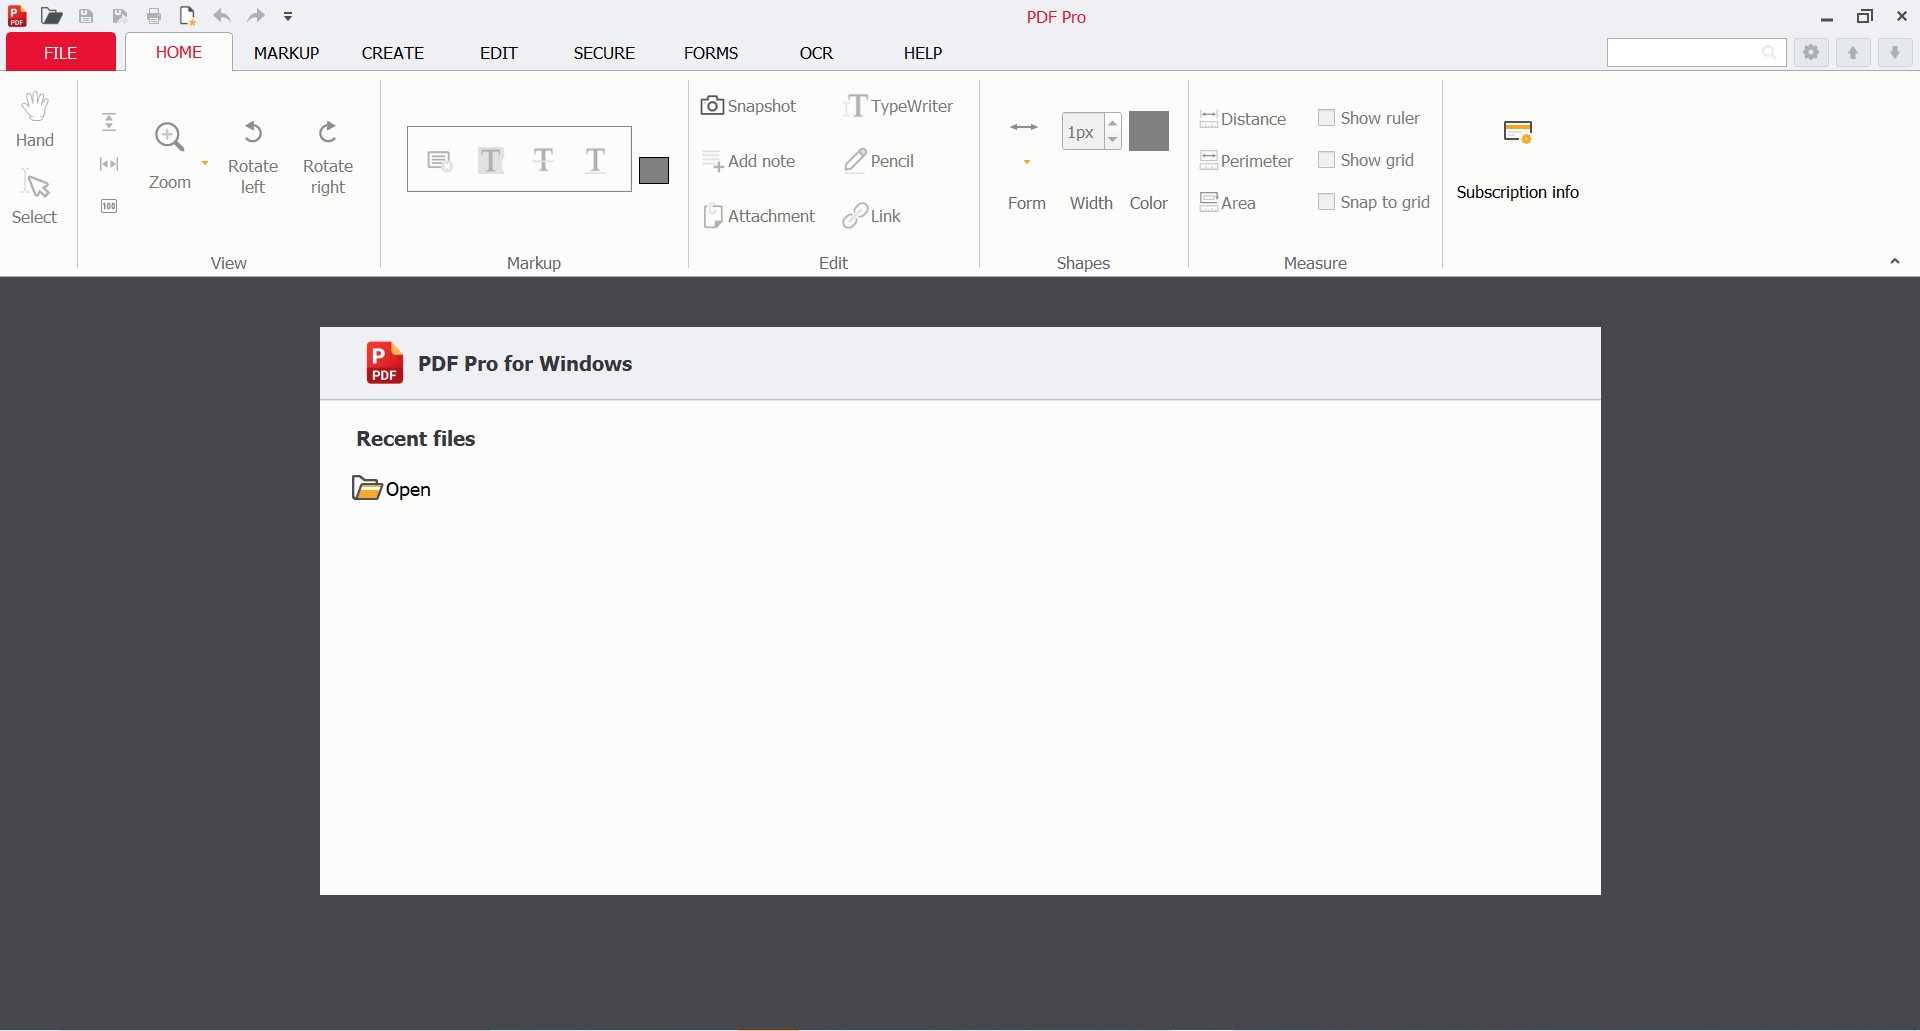Click the Snapshot tool
Screen dimensions: 1920x1031
(748, 106)
